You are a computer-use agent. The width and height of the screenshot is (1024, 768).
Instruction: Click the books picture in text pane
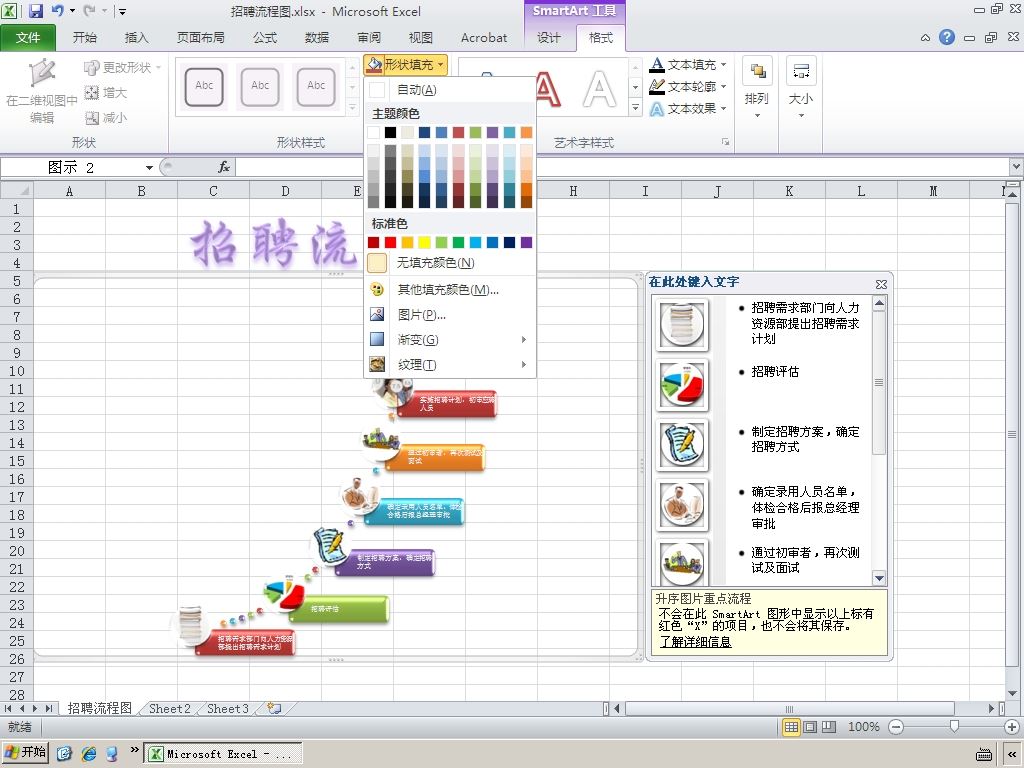(x=682, y=325)
